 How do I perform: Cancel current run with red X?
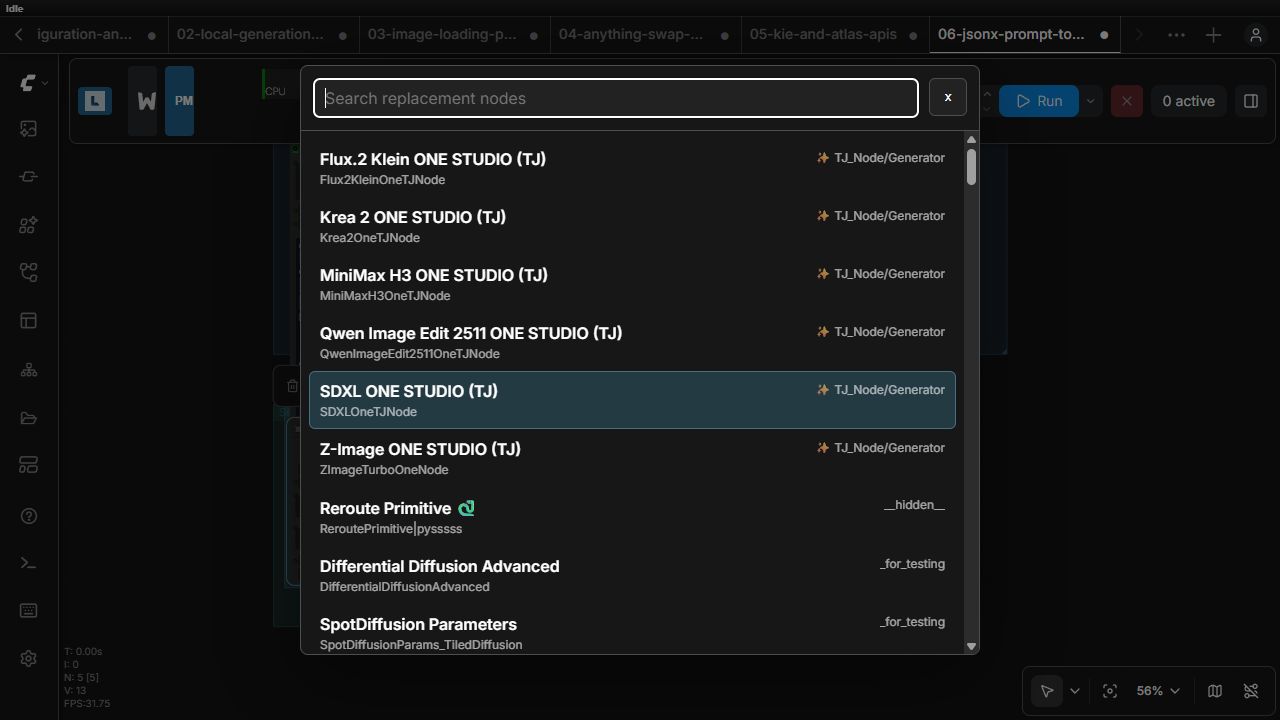pyautogui.click(x=1127, y=101)
